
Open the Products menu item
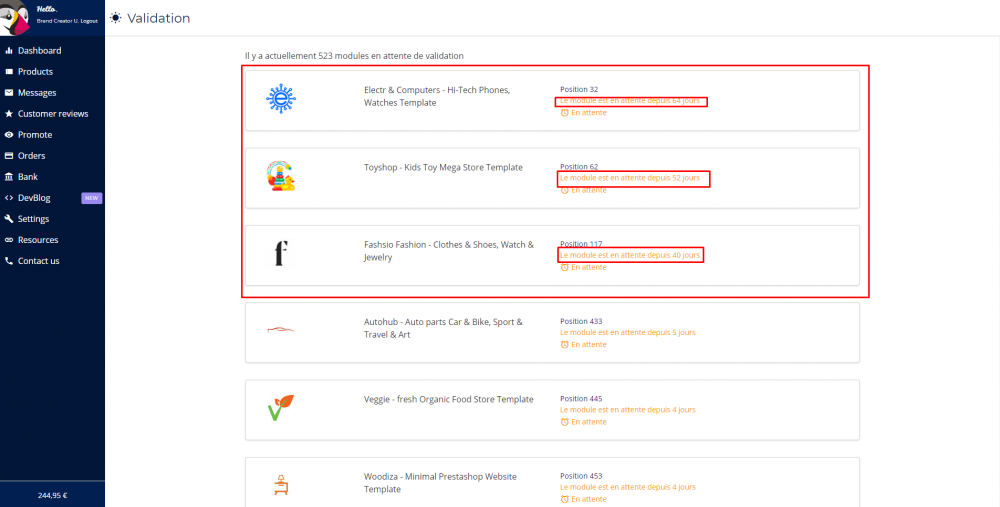35,72
